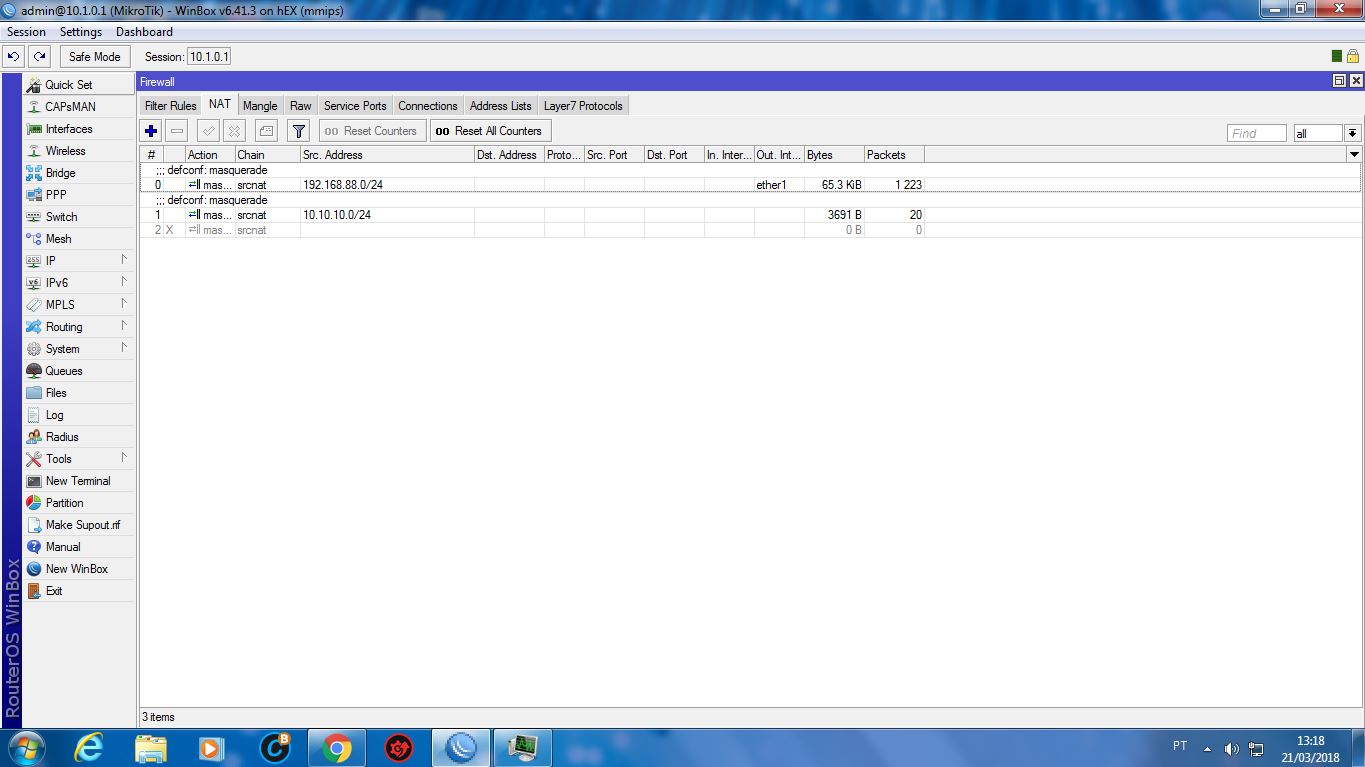Viewport: 1365px width, 767px height.
Task: Open the Radius section
Action: [x=79, y=437]
